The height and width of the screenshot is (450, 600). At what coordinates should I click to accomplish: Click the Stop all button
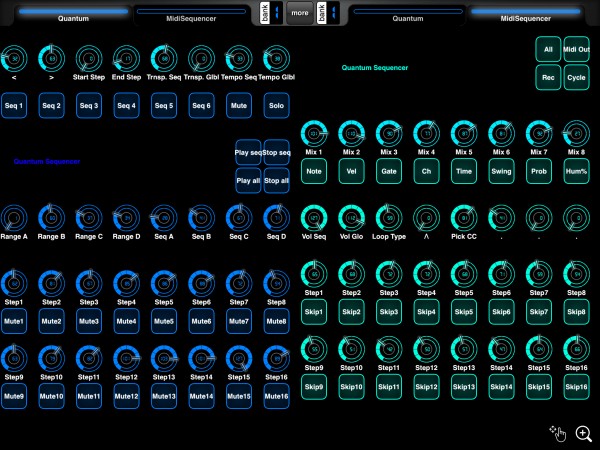coord(276,181)
